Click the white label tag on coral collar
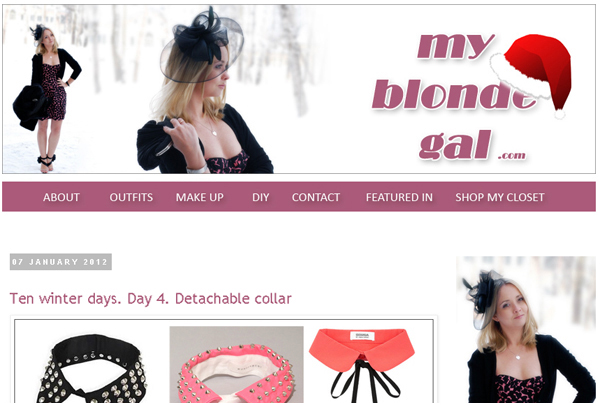Viewport: 600px width, 405px height. coord(362,336)
